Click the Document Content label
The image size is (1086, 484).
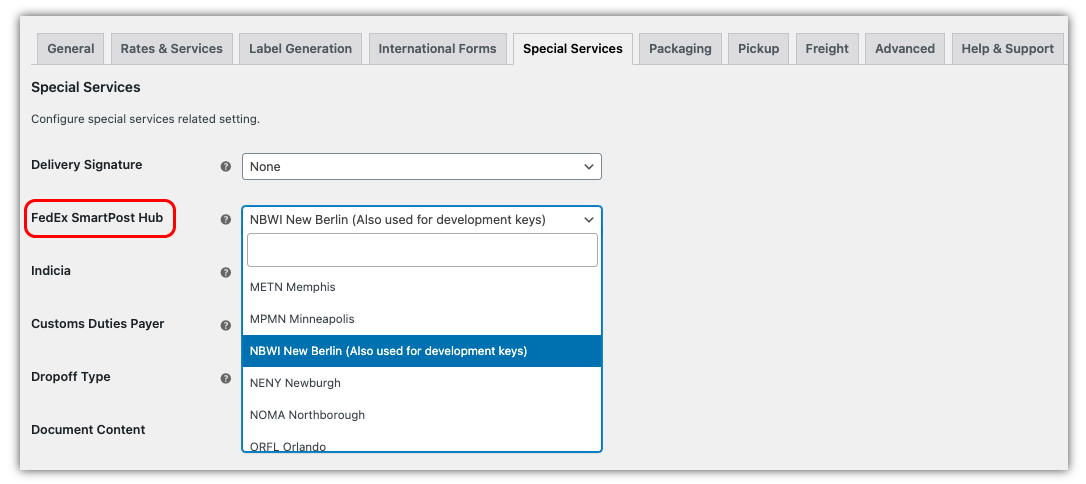pos(88,429)
